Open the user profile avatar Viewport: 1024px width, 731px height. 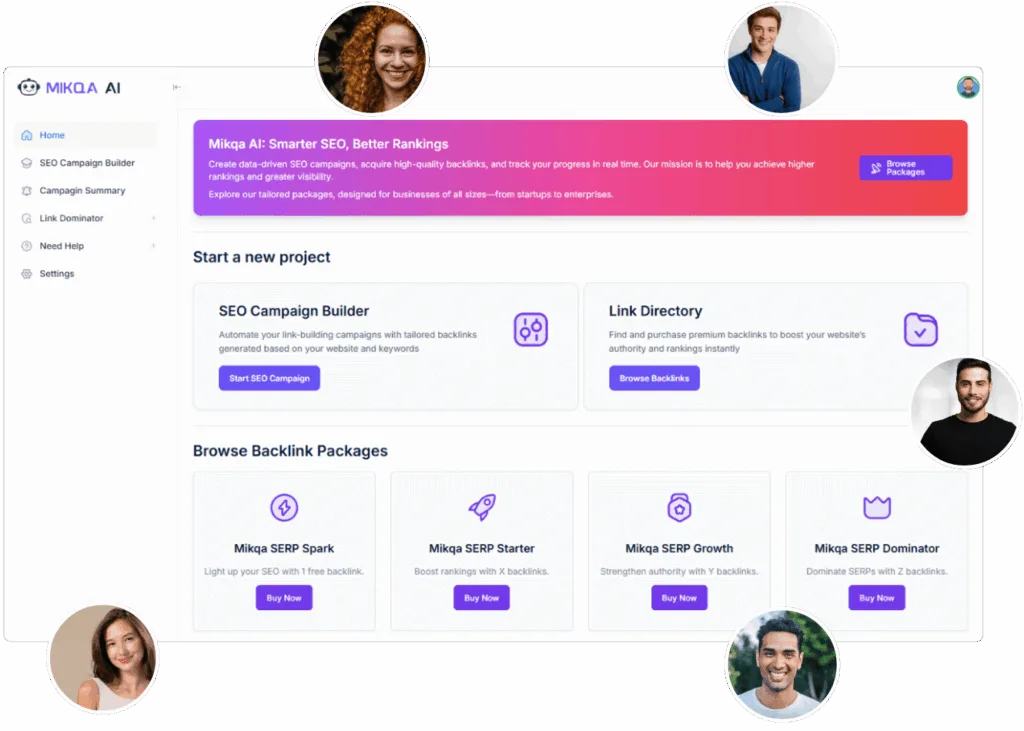click(968, 87)
